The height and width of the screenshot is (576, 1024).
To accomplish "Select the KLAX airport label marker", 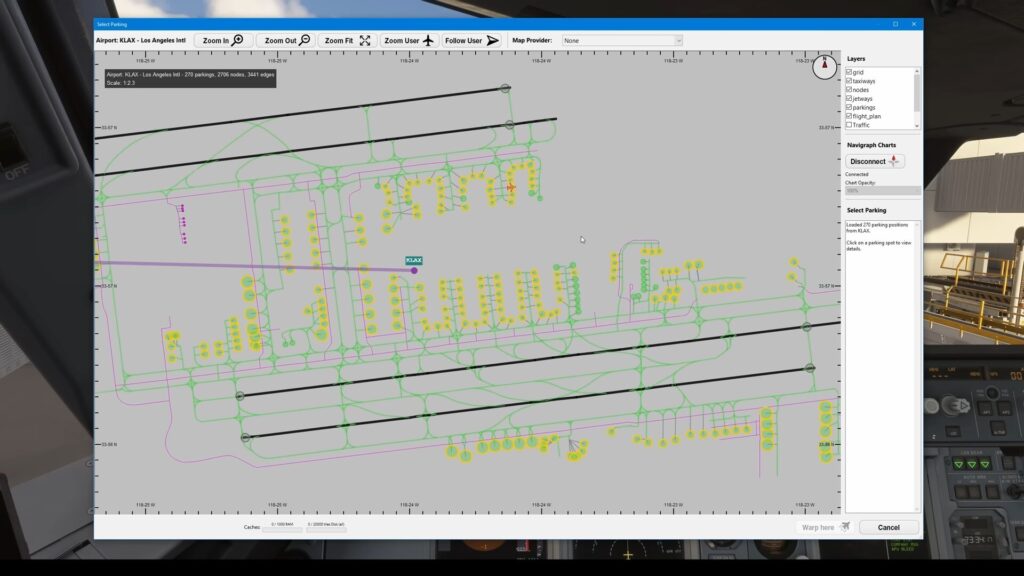I will click(414, 261).
